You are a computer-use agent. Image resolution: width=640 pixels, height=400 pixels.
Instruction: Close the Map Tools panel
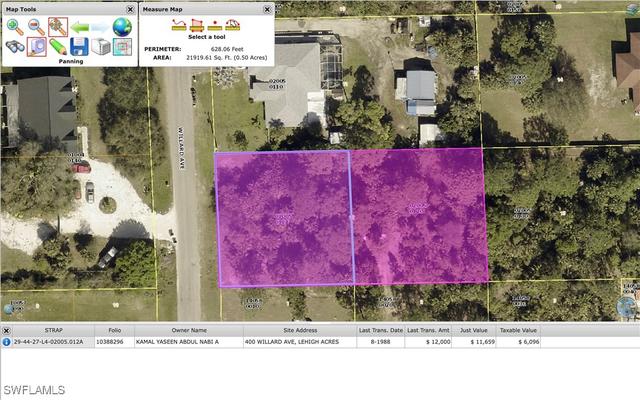(x=129, y=8)
